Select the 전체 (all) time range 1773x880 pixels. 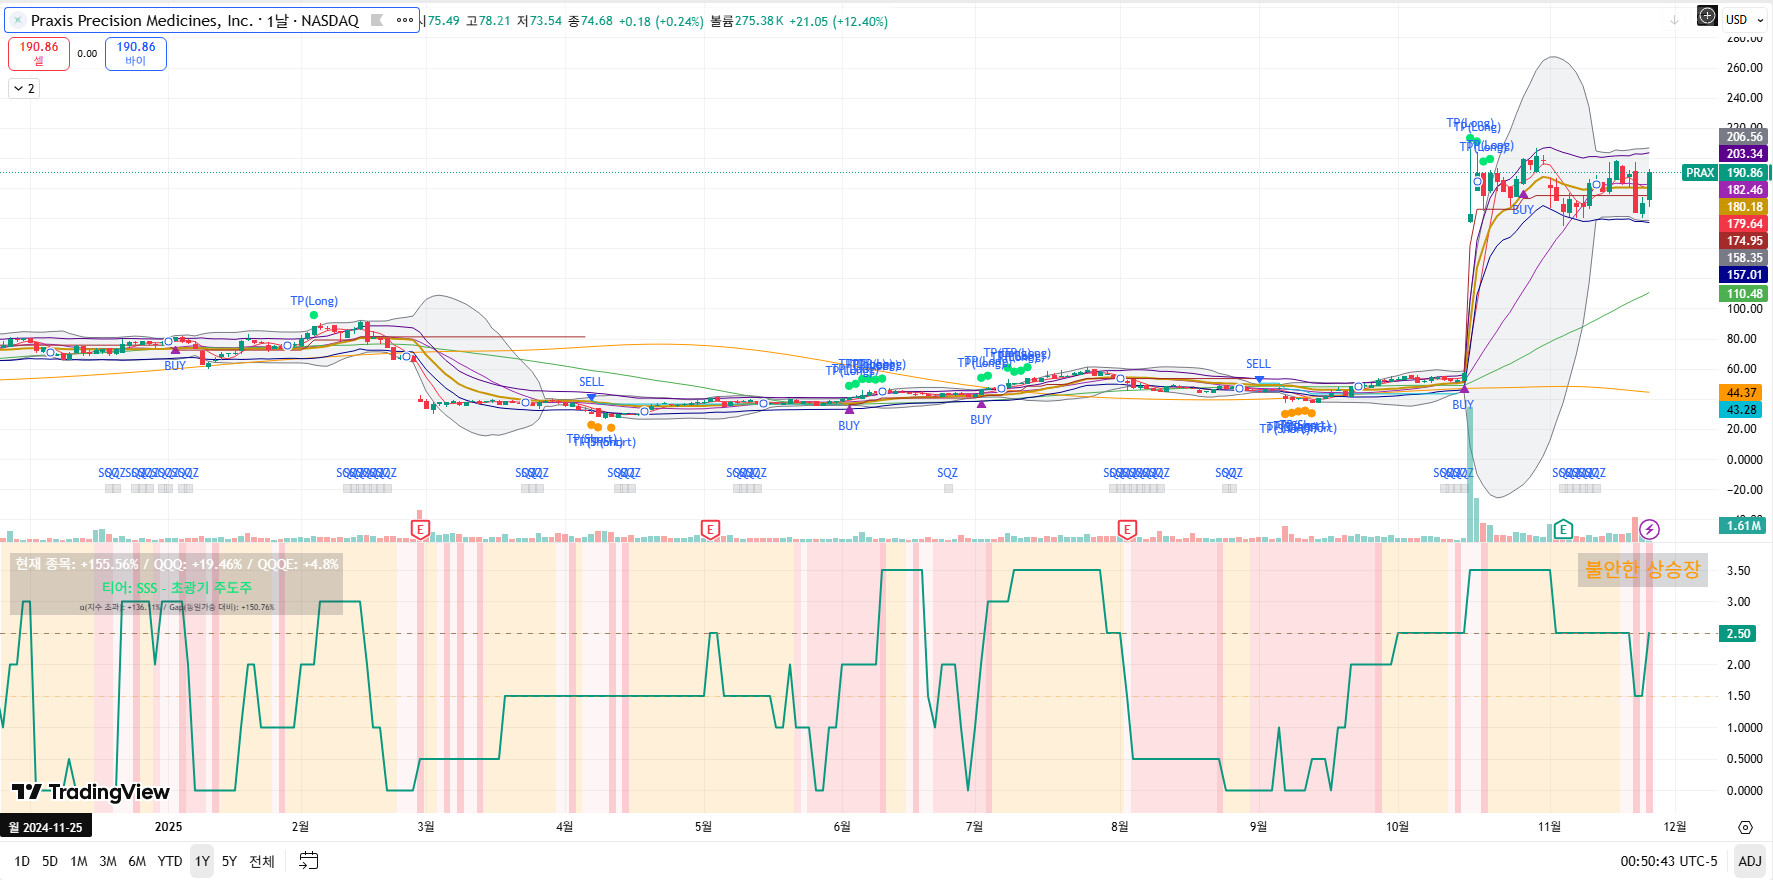(x=261, y=861)
